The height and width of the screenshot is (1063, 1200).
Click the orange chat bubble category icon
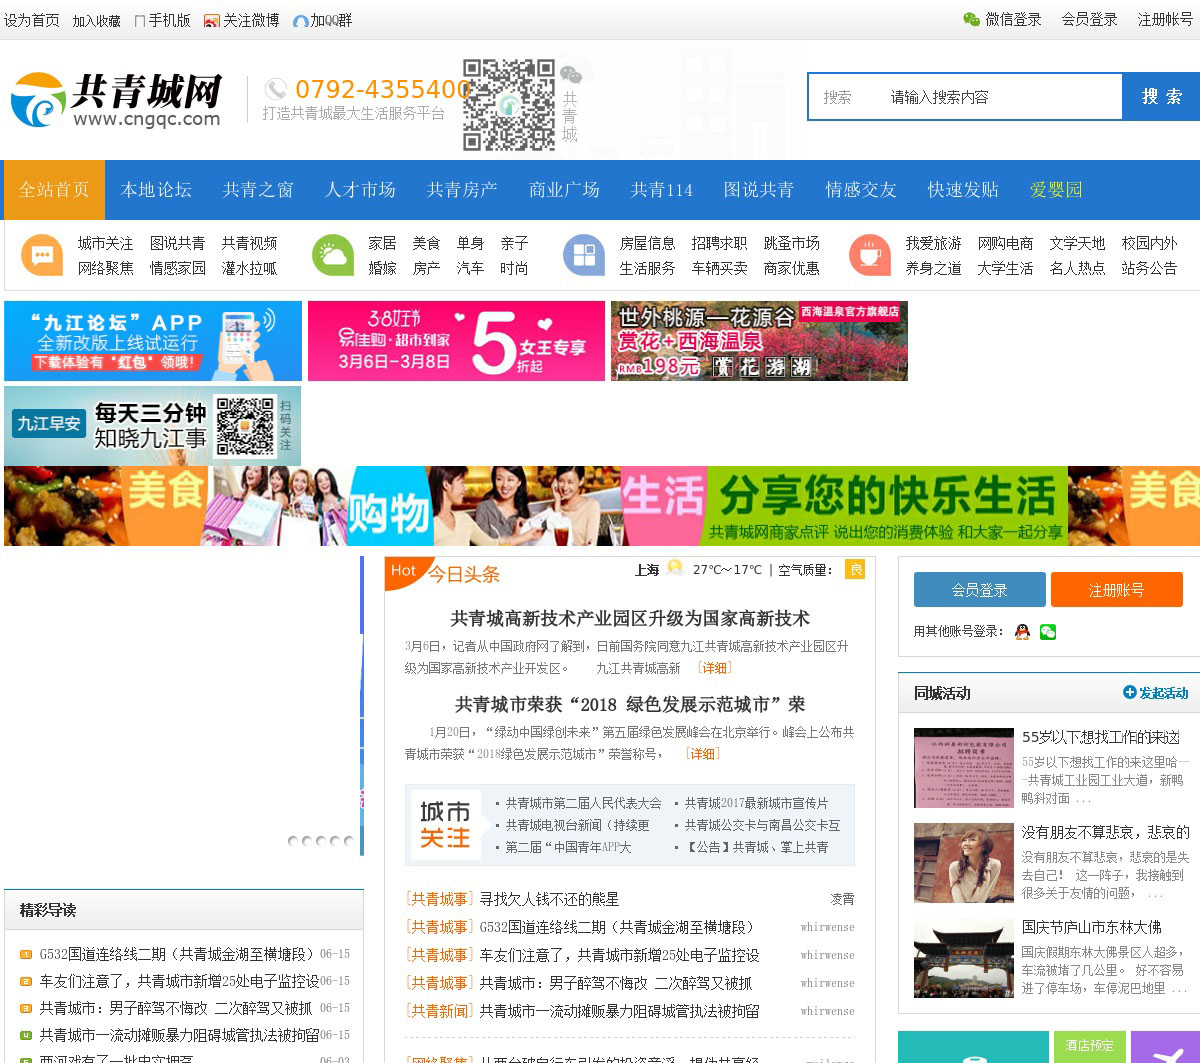point(42,255)
